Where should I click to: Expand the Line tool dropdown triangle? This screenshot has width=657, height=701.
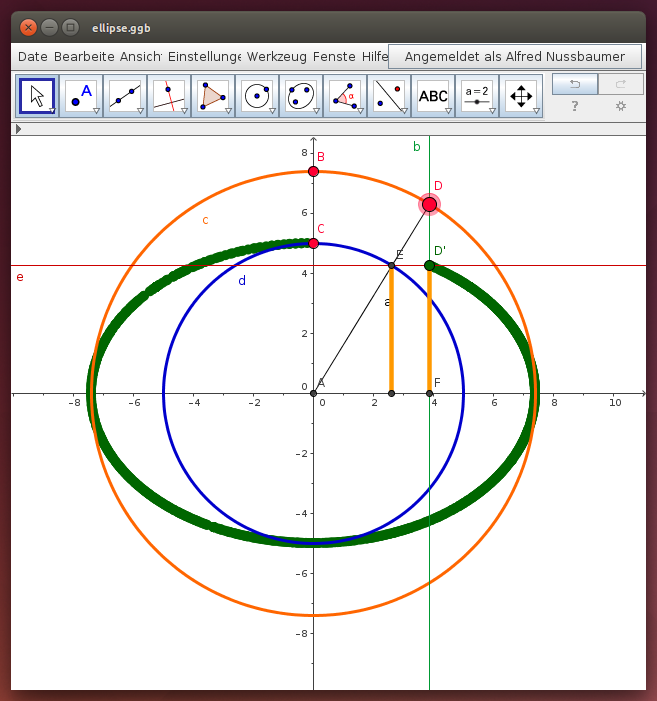[x=140, y=111]
